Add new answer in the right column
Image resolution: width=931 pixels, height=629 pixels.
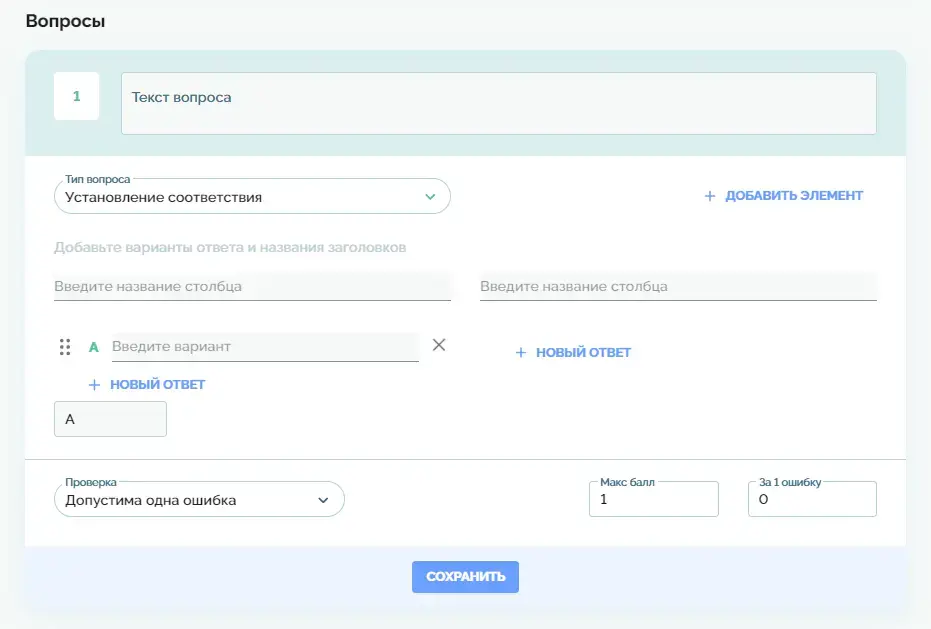click(x=583, y=352)
